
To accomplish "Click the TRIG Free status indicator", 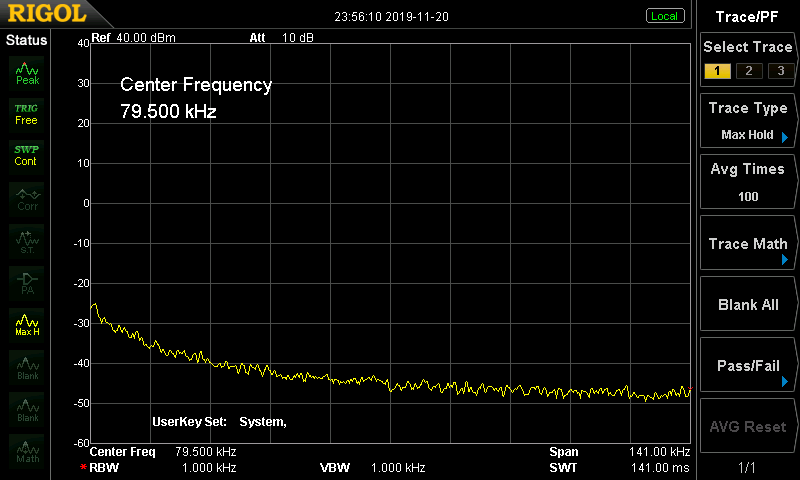I will [26, 114].
